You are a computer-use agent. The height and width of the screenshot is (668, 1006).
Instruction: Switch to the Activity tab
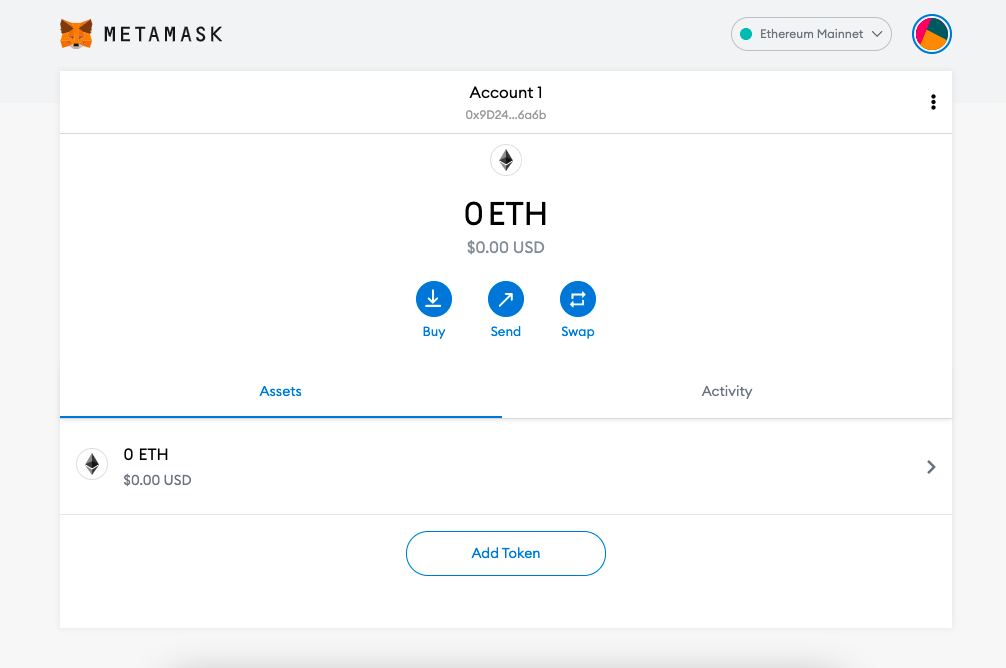[x=727, y=391]
